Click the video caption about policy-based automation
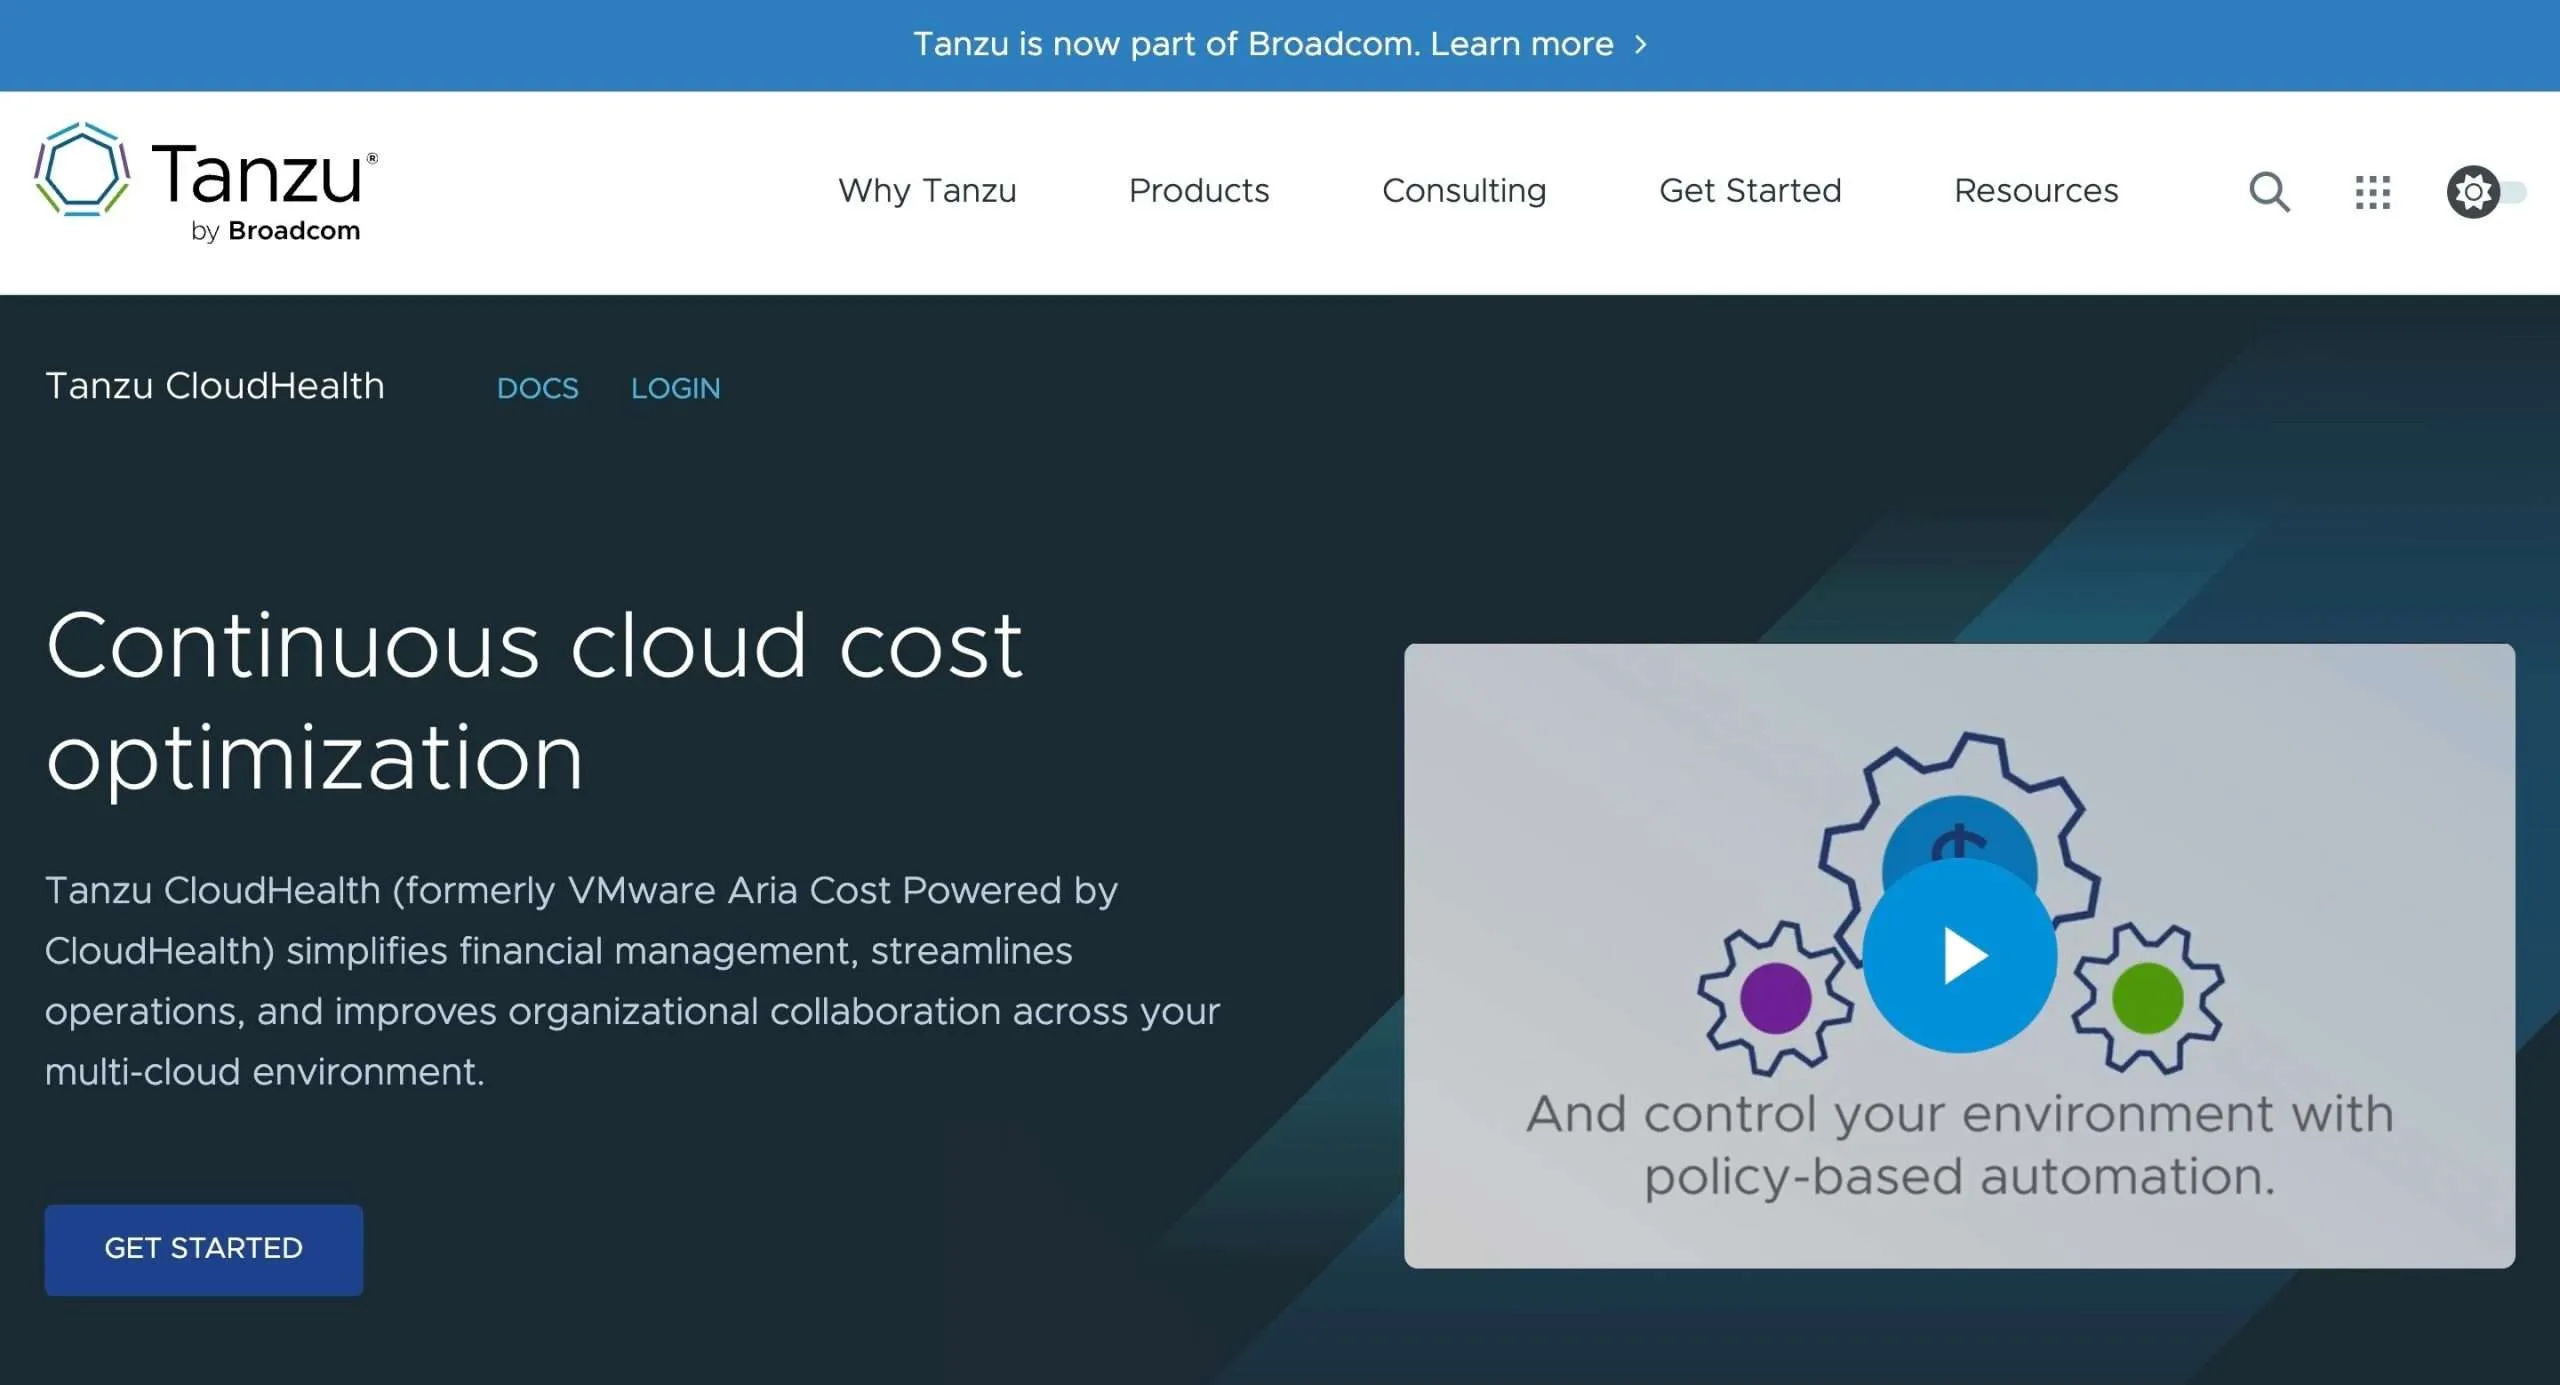2560x1385 pixels. click(1959, 1145)
